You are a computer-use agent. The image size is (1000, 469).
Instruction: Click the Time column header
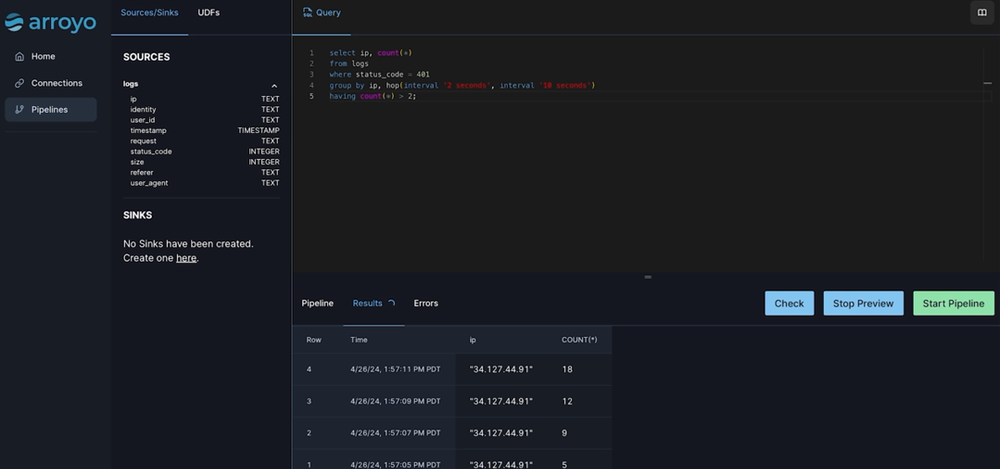coord(359,340)
